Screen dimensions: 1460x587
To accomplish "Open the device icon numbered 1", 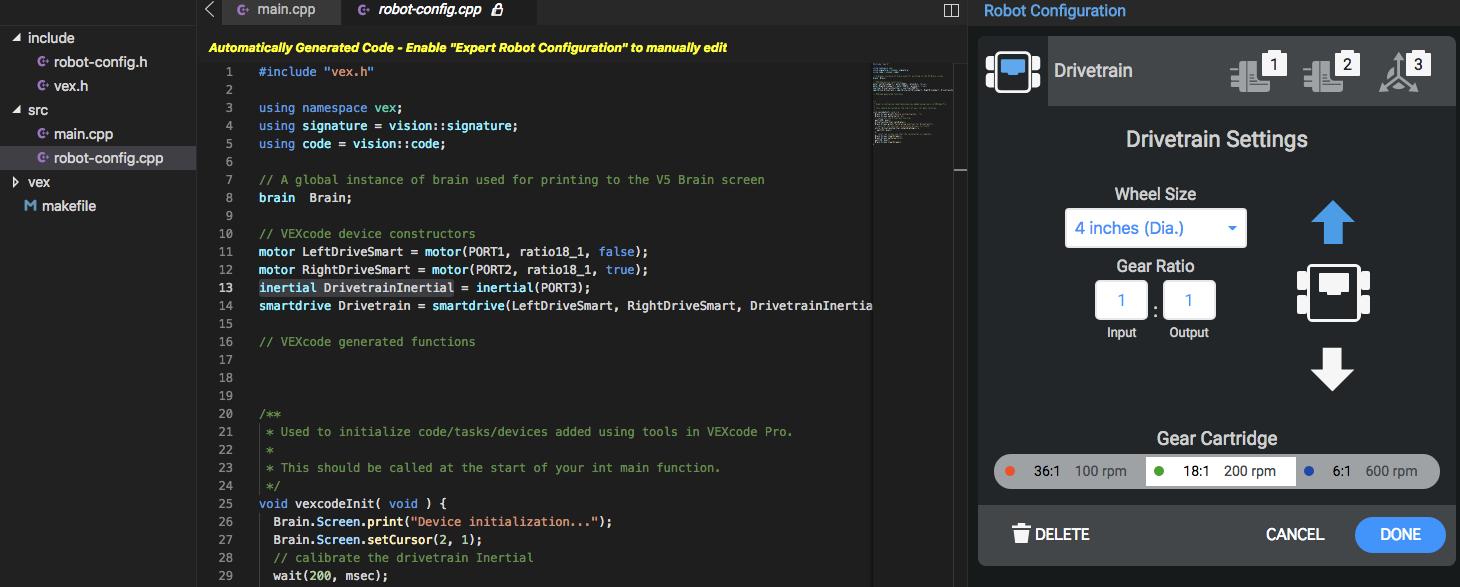I will [1257, 71].
